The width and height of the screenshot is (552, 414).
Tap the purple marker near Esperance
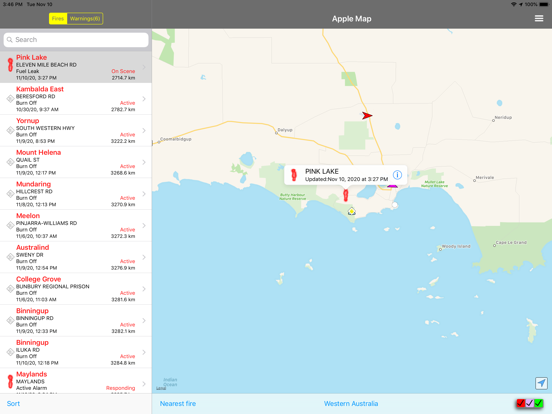click(392, 186)
